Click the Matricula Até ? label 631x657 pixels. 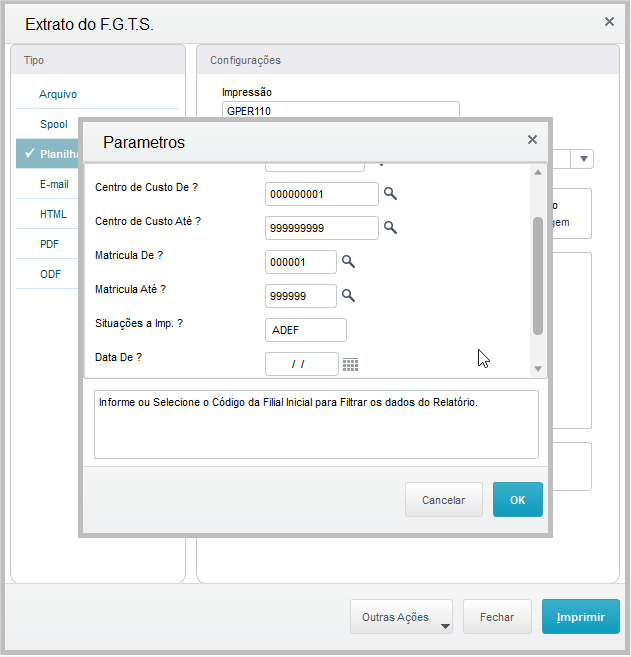click(130, 290)
